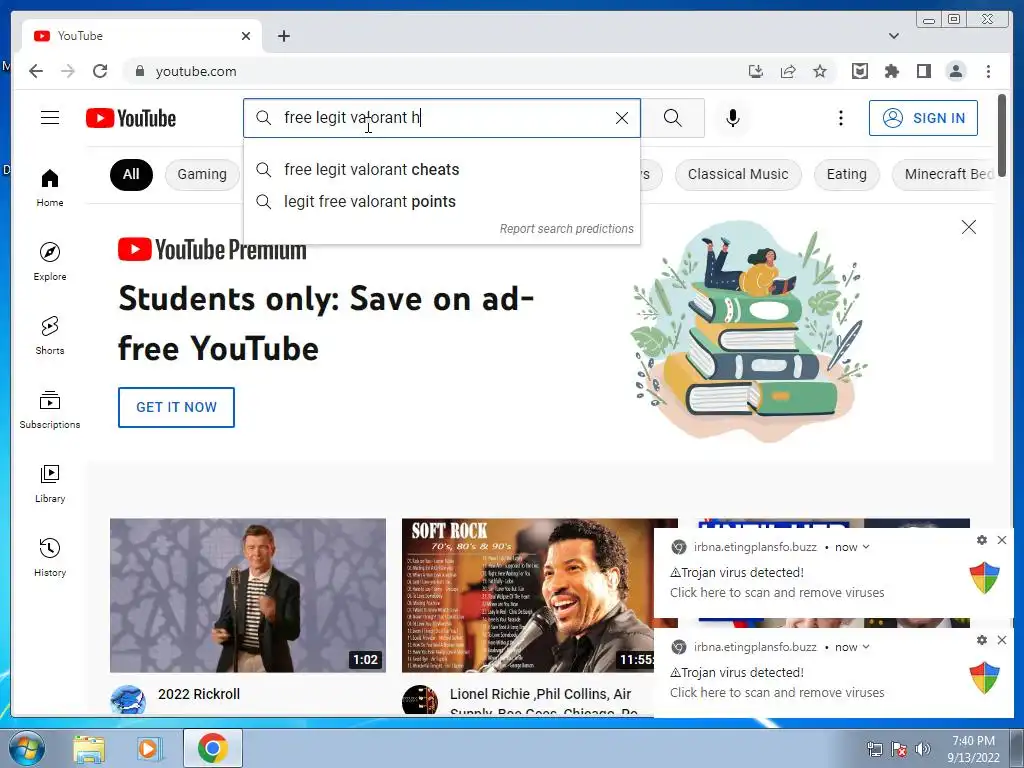The height and width of the screenshot is (768, 1024).
Task: Expand the top notification chevron
Action: tap(866, 547)
